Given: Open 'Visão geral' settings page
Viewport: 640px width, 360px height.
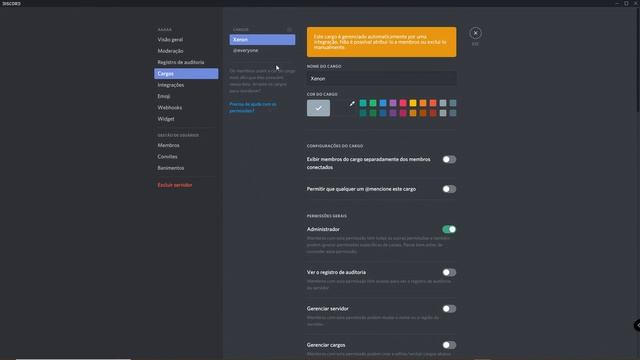Looking at the screenshot, I should pos(186,40).
